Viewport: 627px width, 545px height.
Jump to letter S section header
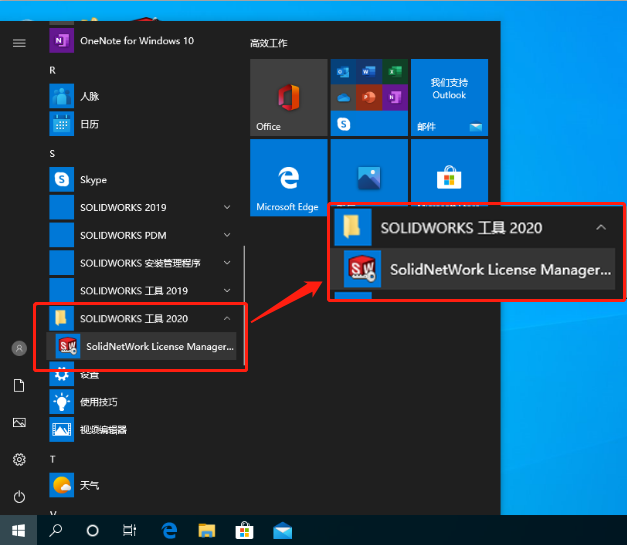click(52, 154)
